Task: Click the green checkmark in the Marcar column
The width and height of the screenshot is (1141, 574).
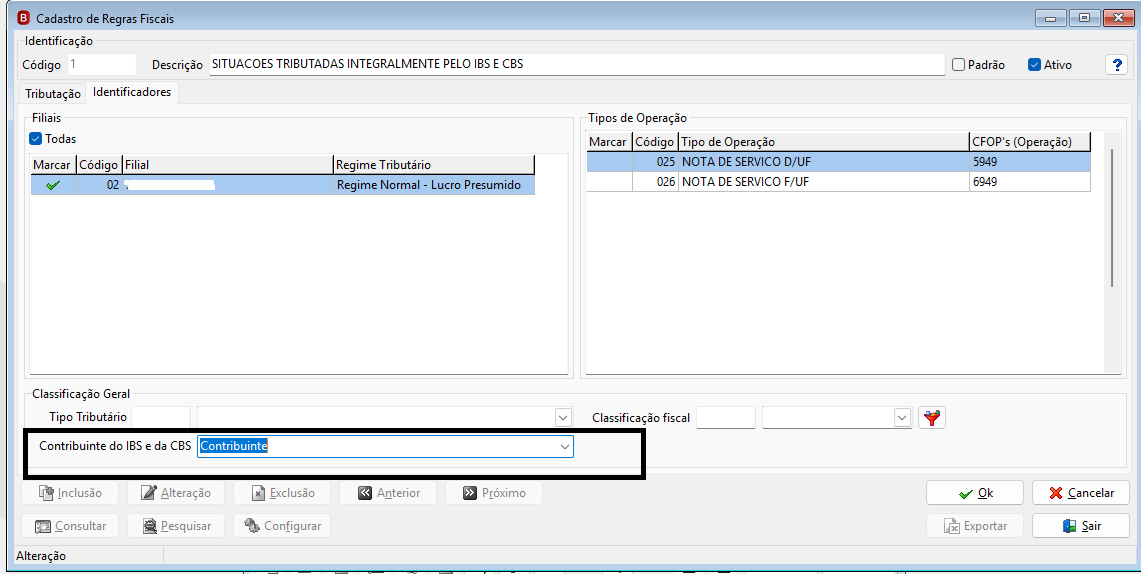Action: pyautogui.click(x=52, y=186)
